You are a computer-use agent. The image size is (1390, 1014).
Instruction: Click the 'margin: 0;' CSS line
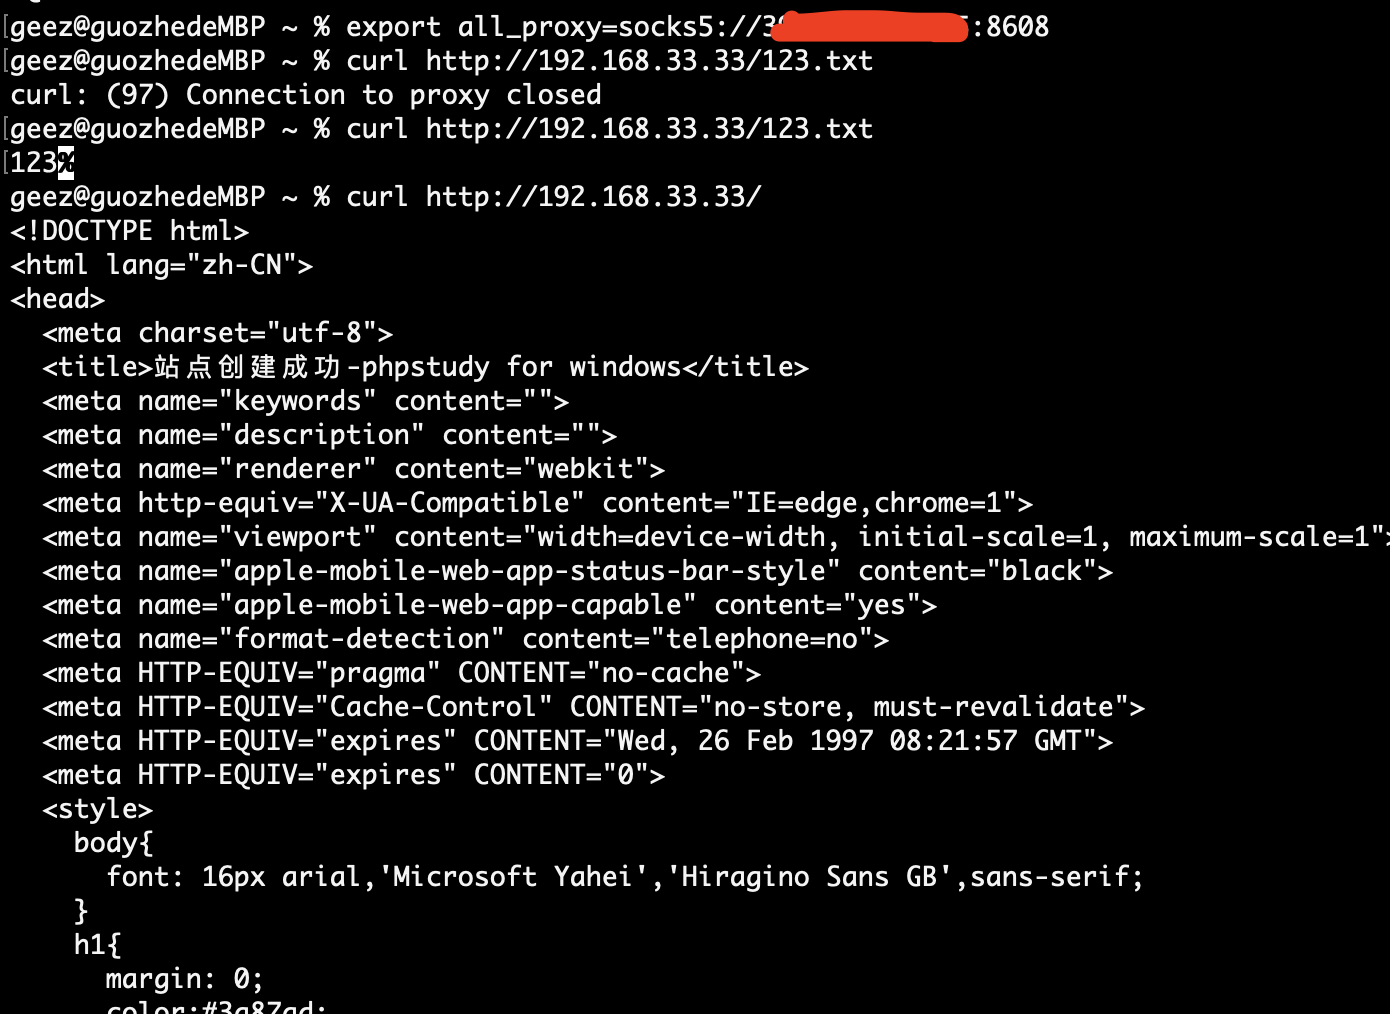(x=184, y=978)
